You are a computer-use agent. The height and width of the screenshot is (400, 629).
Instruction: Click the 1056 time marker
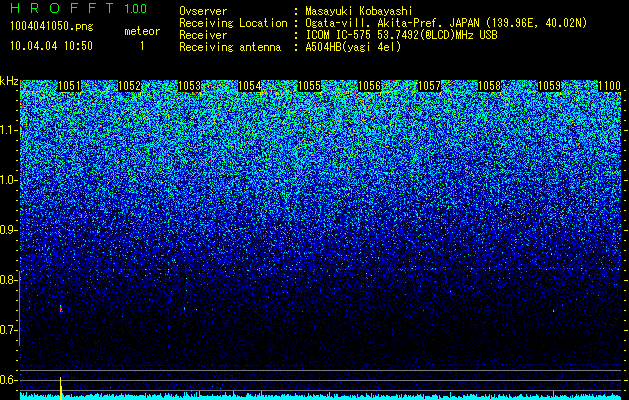click(x=369, y=86)
